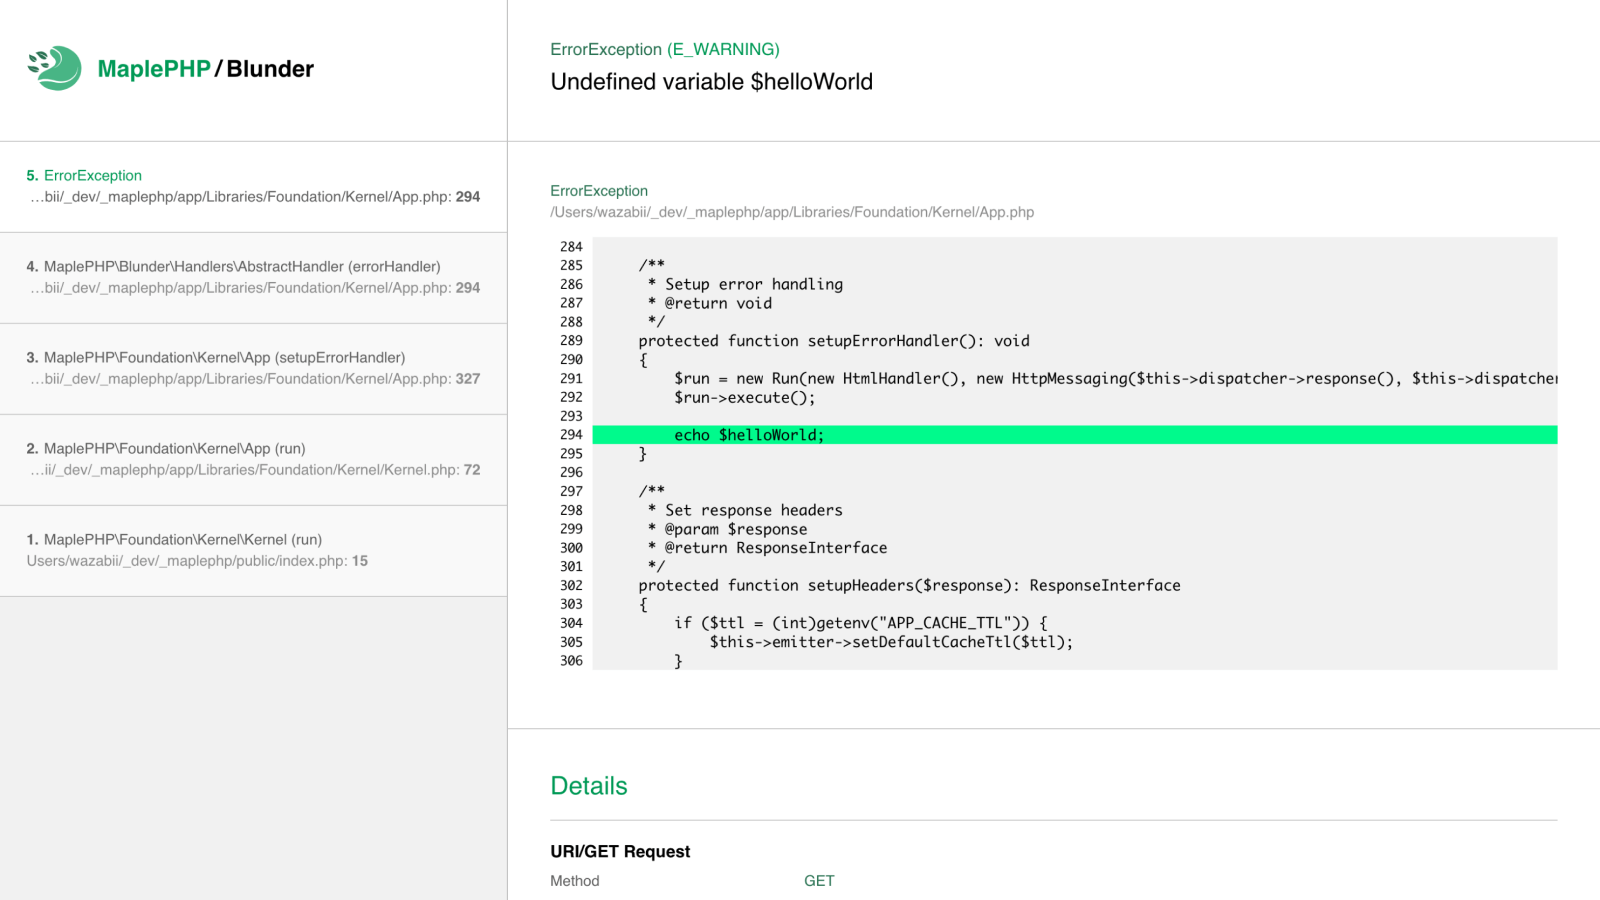Click the index.php: 15 file path
This screenshot has height=900, width=1600.
[x=197, y=561]
